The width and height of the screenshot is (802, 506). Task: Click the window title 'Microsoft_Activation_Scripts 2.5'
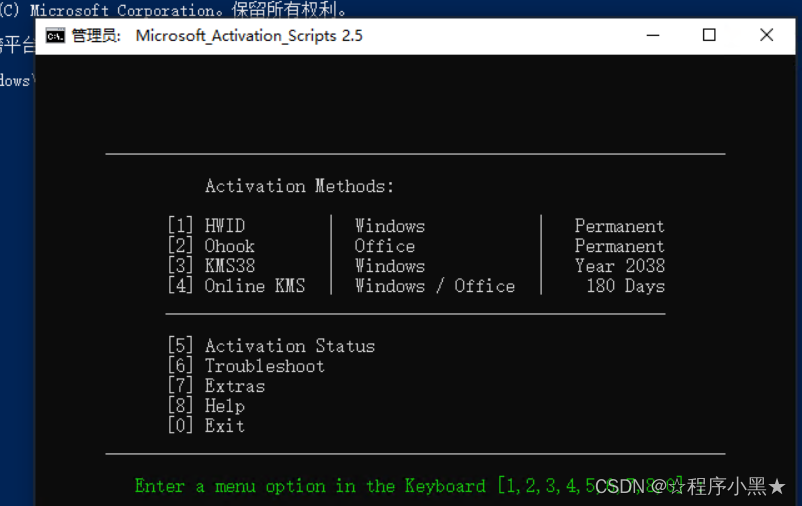tap(249, 36)
